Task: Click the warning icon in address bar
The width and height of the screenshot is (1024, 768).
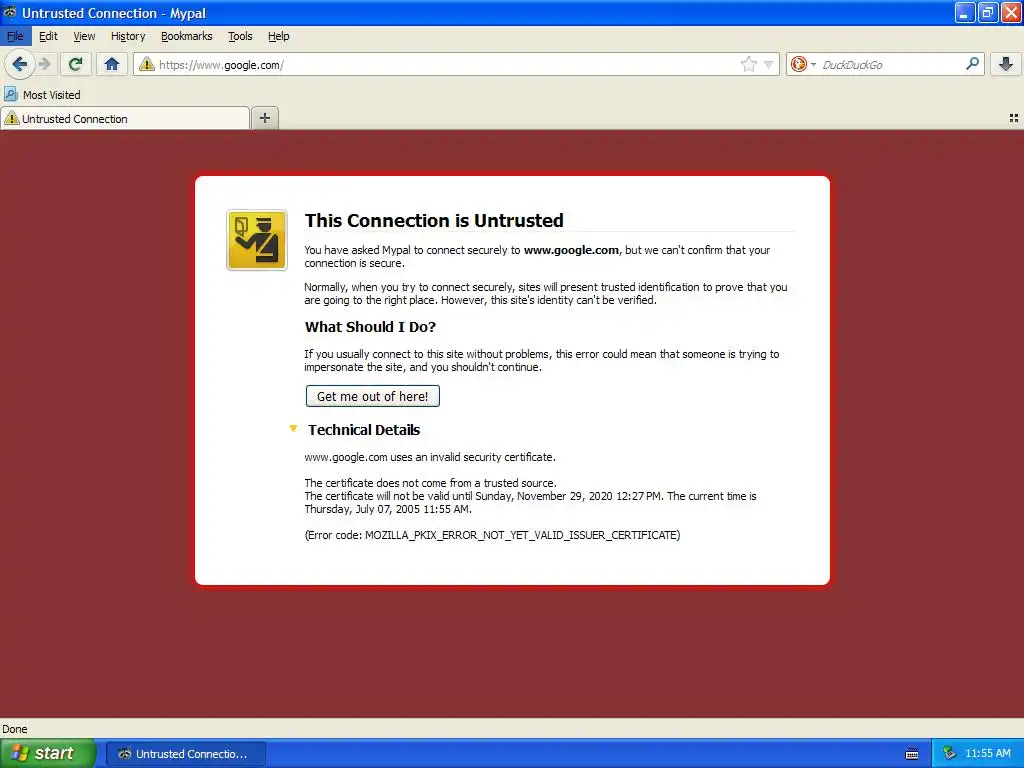Action: click(147, 64)
